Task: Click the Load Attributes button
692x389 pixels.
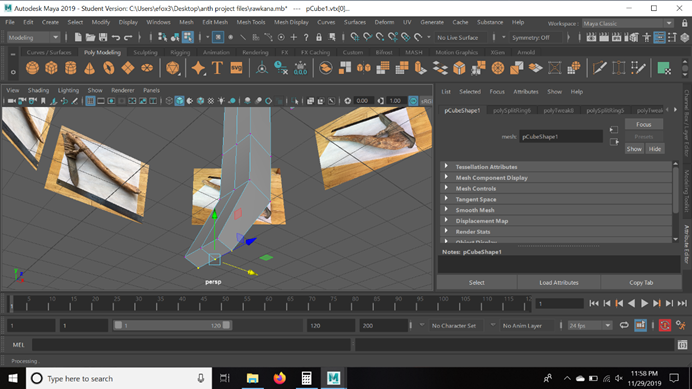Action: tap(559, 283)
